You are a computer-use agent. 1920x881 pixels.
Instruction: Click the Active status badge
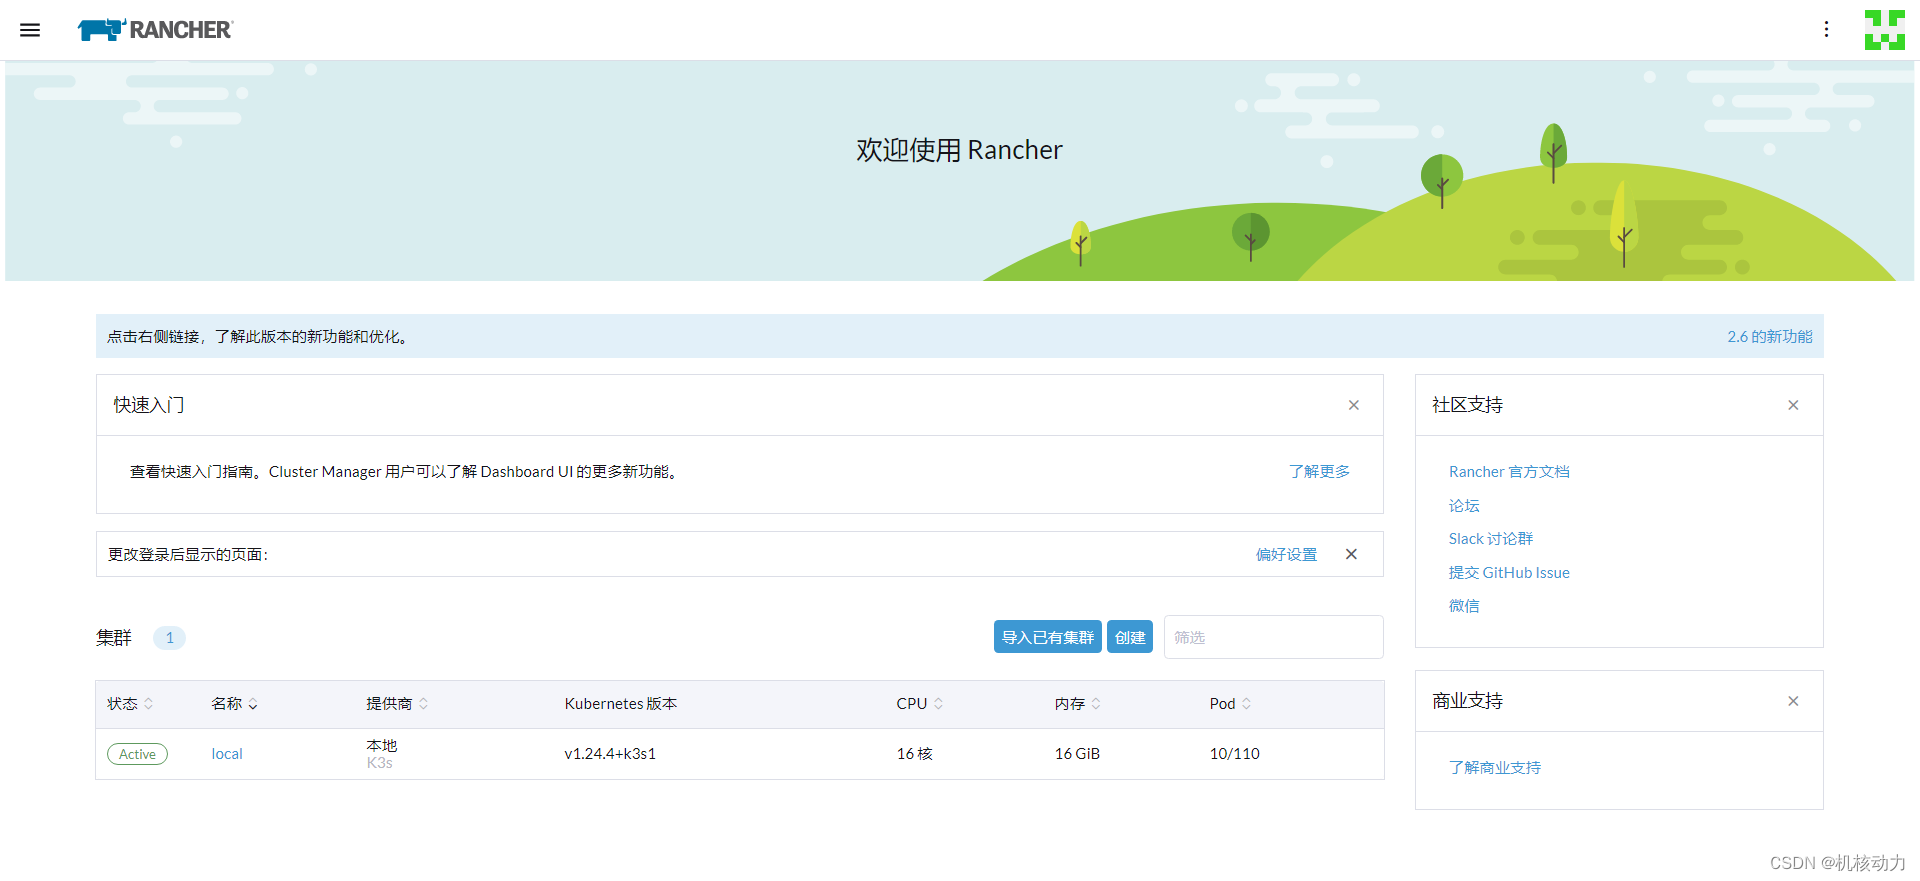(137, 754)
